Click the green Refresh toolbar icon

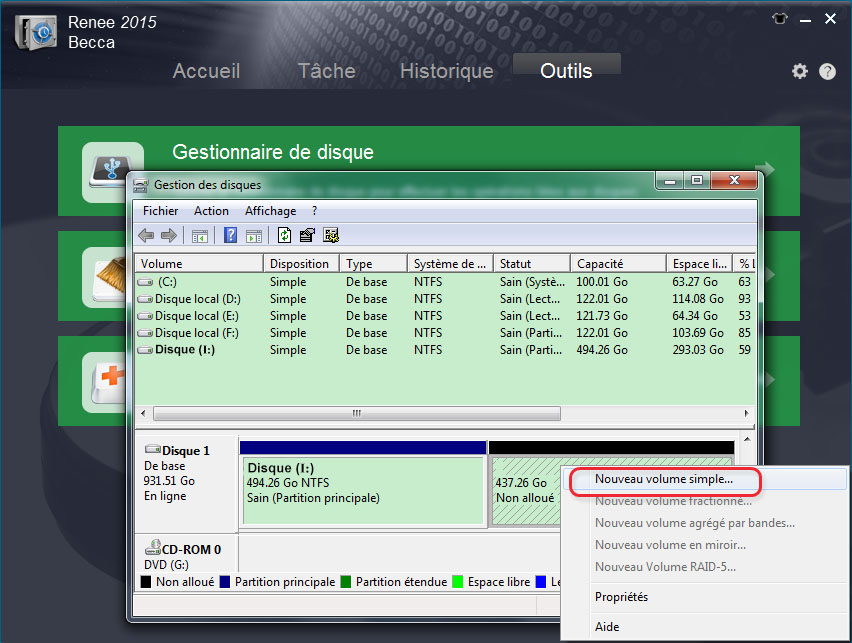pos(285,236)
